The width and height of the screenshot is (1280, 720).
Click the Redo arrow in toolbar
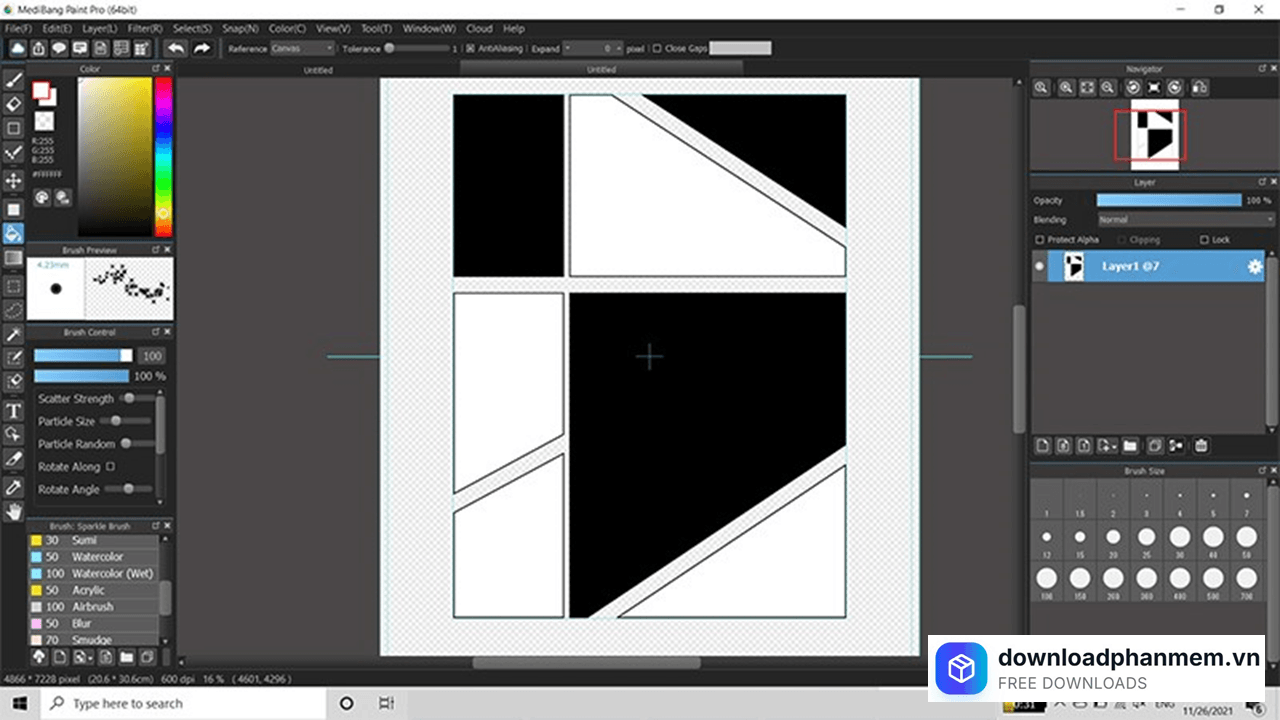pos(201,48)
